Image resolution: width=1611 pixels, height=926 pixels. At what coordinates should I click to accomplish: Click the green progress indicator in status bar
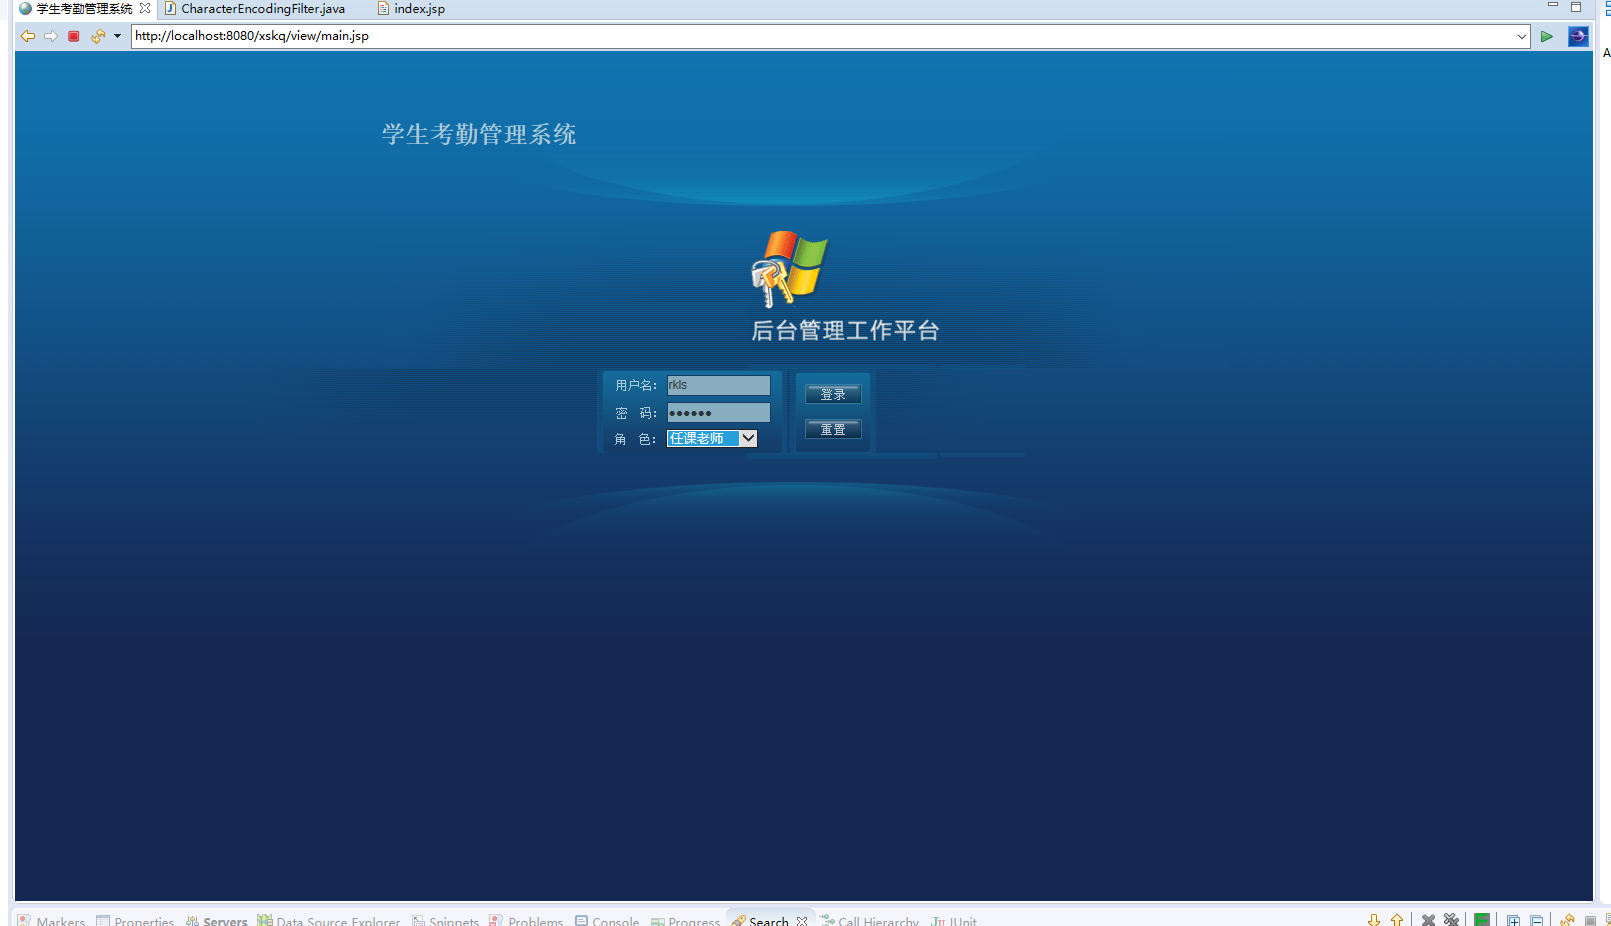pyautogui.click(x=1483, y=918)
